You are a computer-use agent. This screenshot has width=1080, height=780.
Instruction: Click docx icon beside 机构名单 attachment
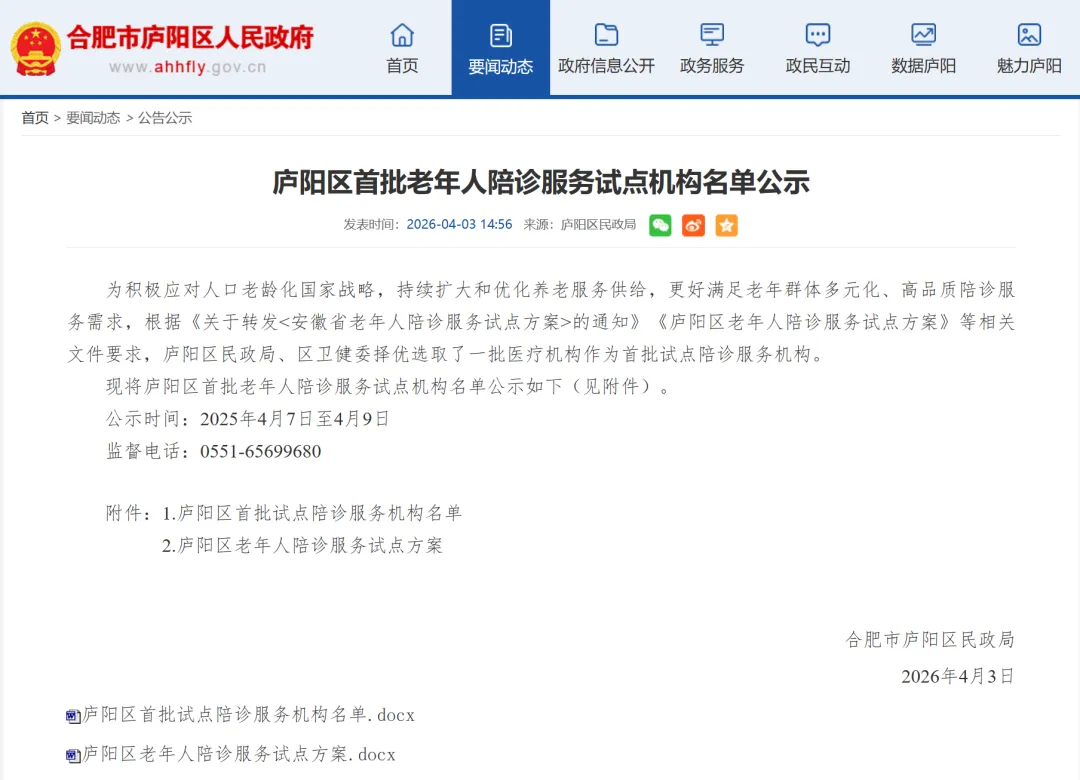coord(73,716)
